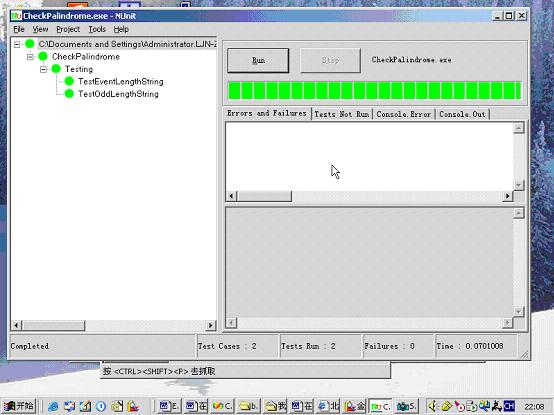Close the NUnit window
Screen dimensions: 554x415
522,16
